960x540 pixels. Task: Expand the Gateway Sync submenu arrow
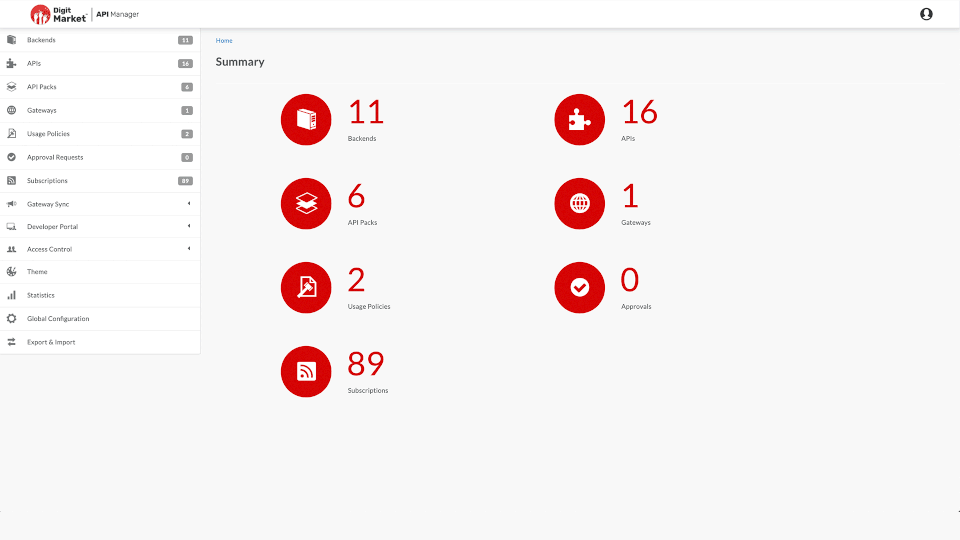pos(189,204)
